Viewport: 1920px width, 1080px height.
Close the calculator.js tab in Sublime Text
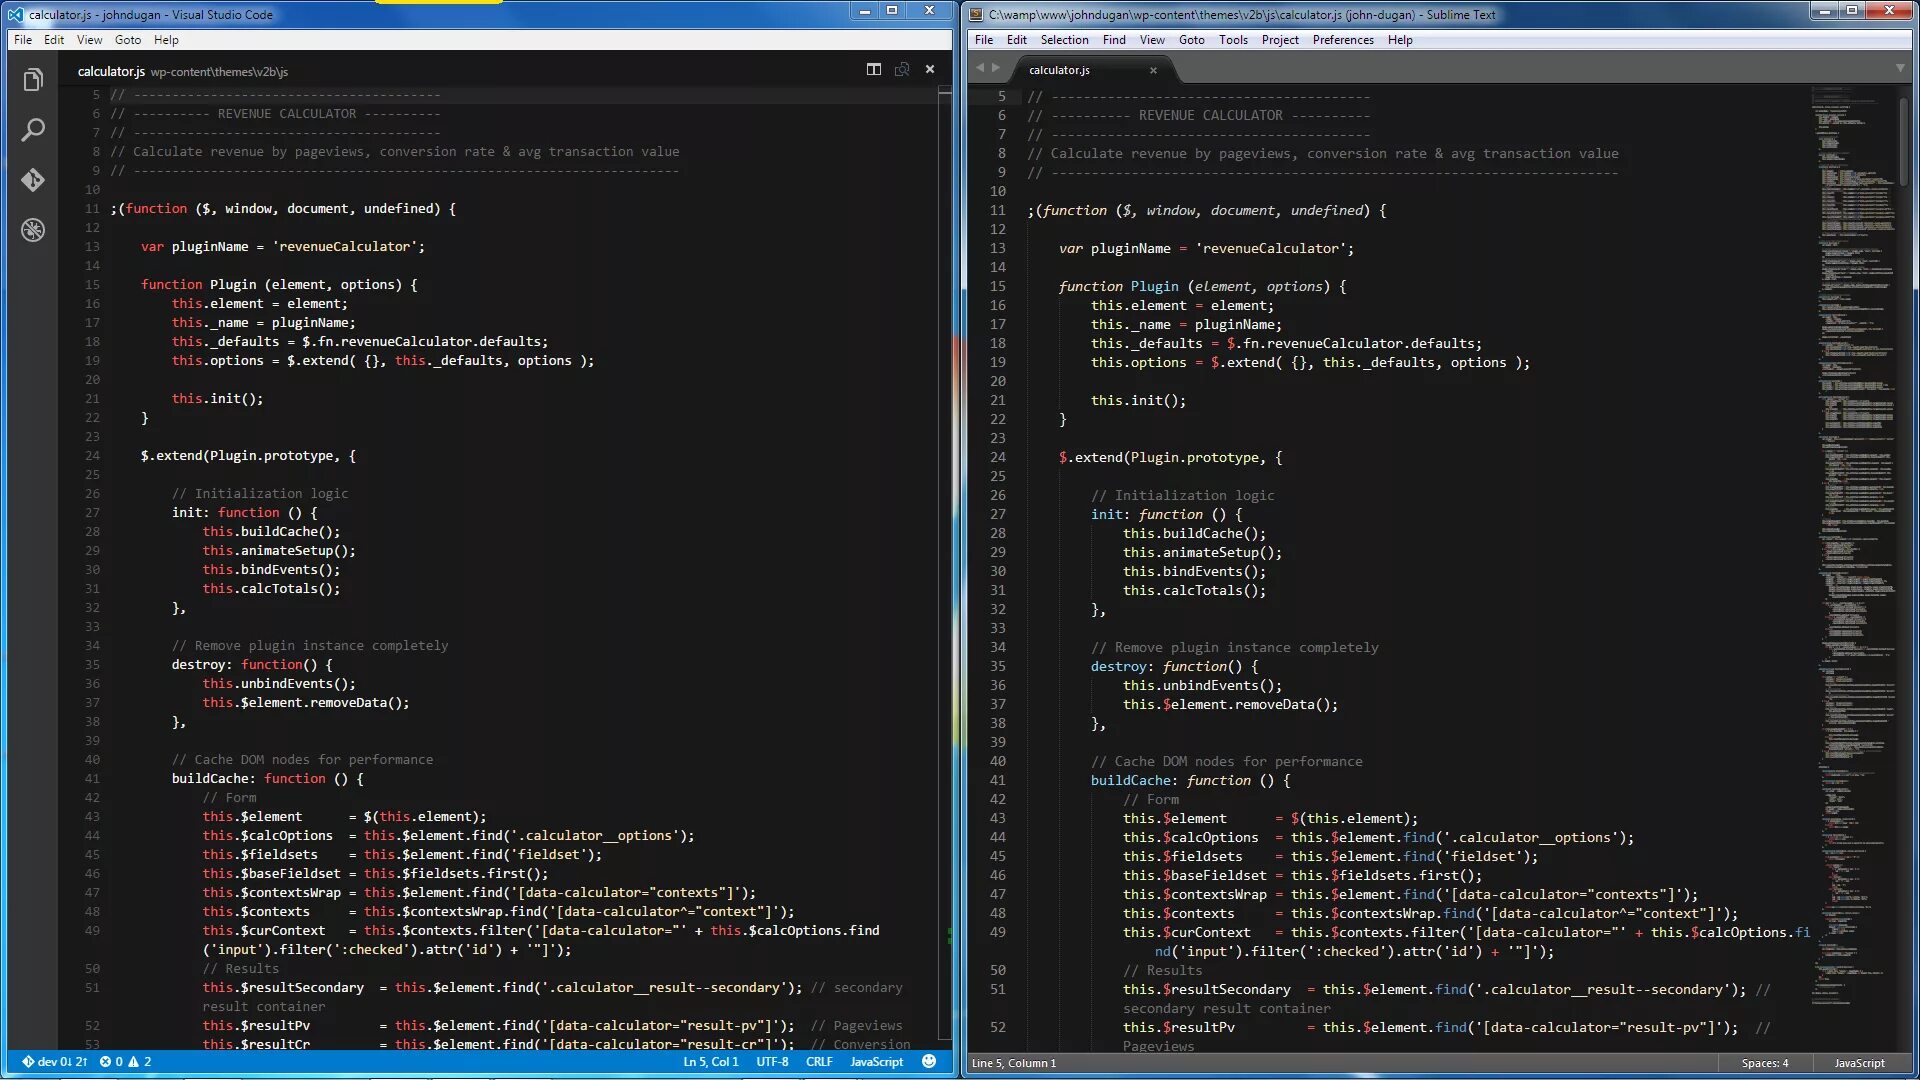pyautogui.click(x=1153, y=70)
